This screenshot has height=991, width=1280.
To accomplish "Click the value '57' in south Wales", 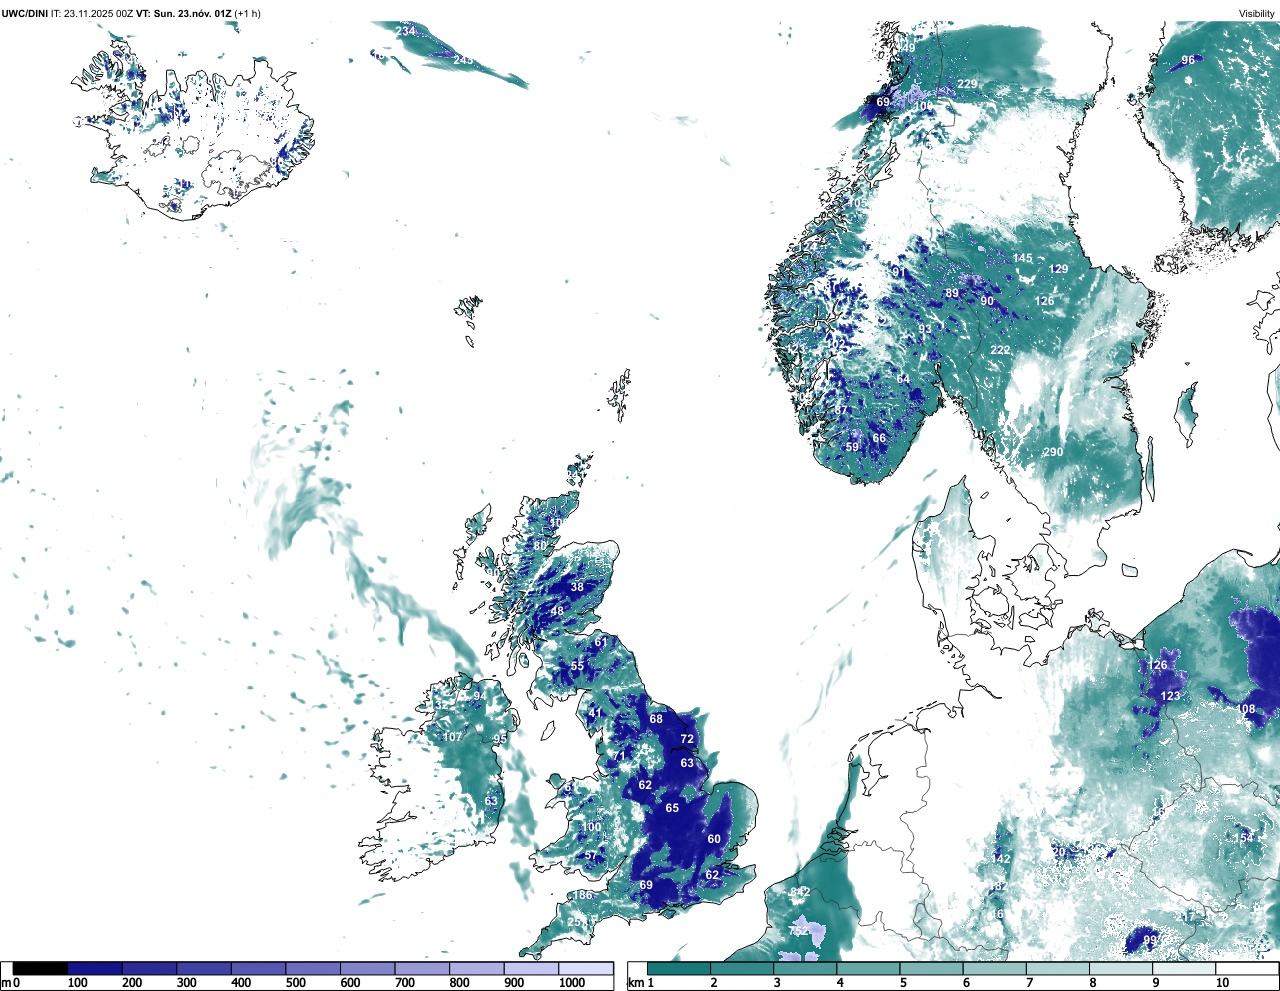I will point(590,856).
